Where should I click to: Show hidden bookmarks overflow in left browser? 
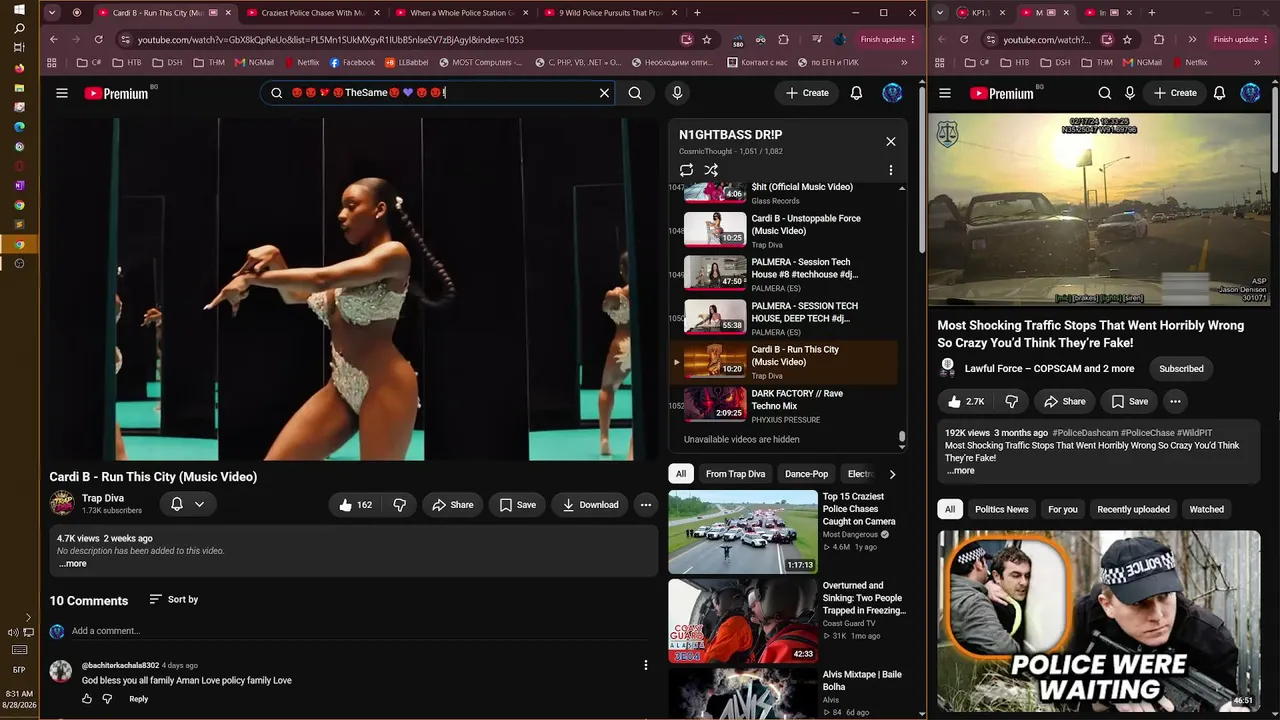tap(905, 62)
